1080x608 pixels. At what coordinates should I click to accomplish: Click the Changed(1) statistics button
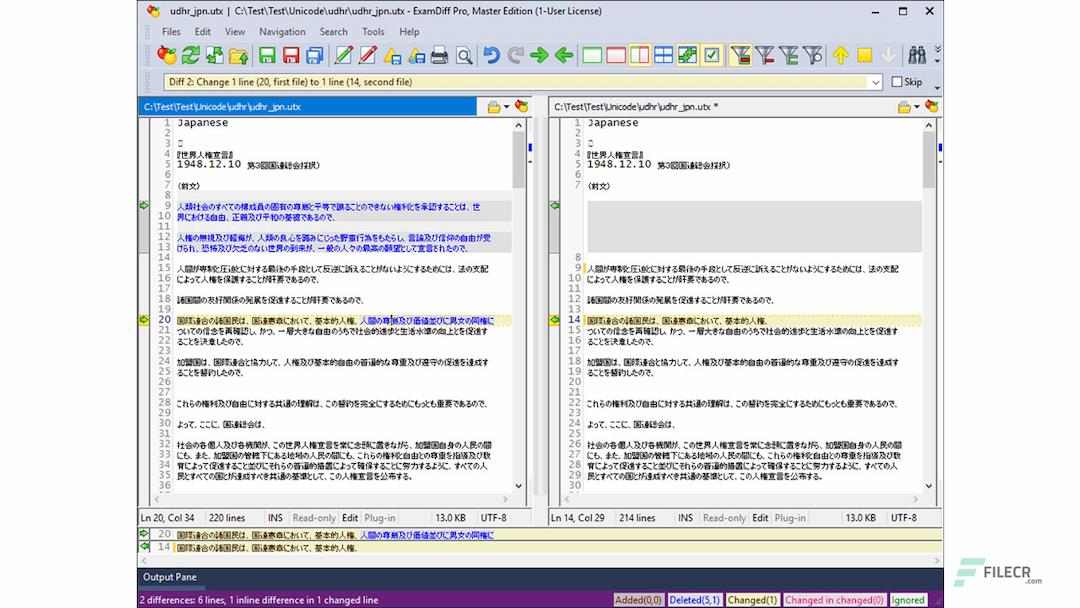click(x=752, y=599)
